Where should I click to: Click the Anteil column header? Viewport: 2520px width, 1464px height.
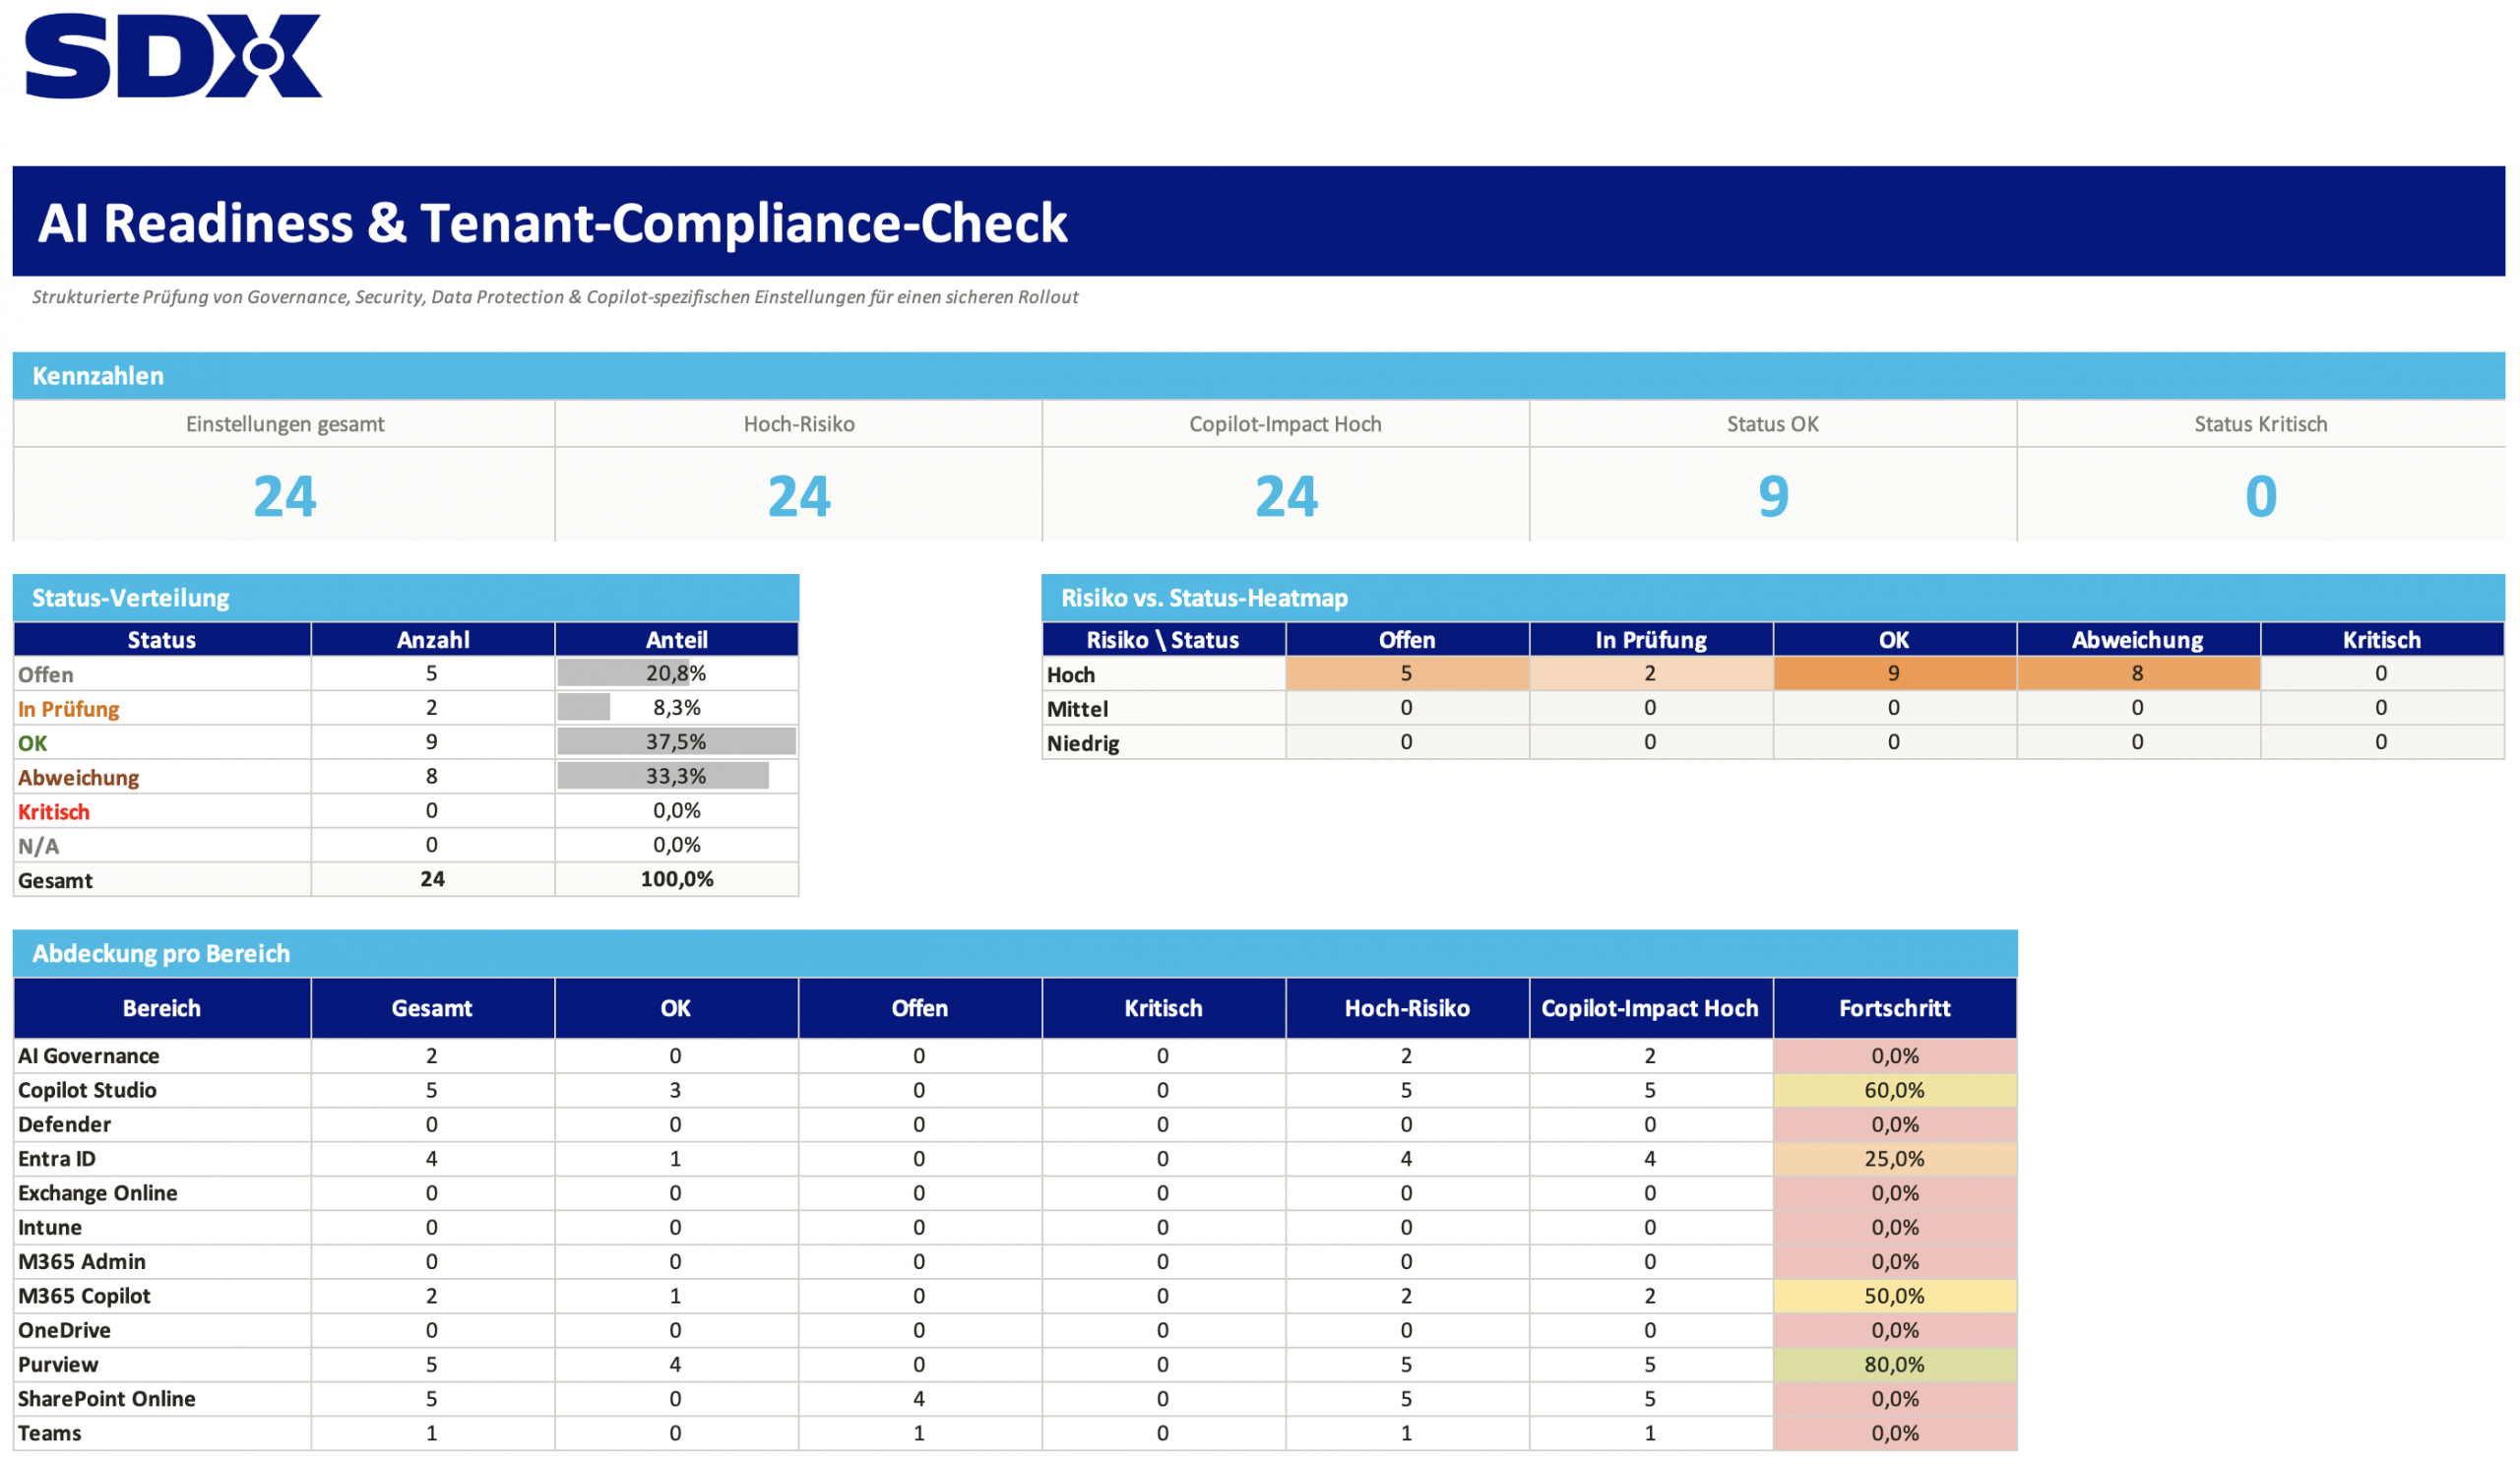677,640
